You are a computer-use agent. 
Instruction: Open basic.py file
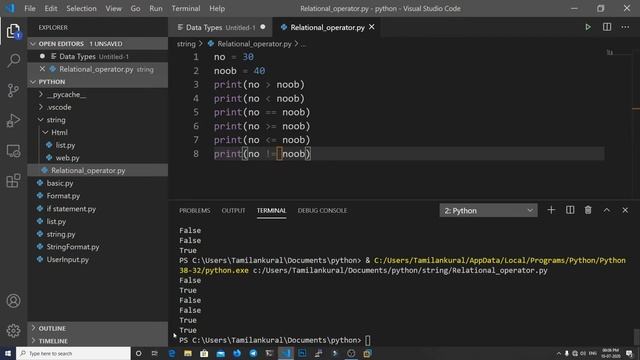click(x=98, y=183)
